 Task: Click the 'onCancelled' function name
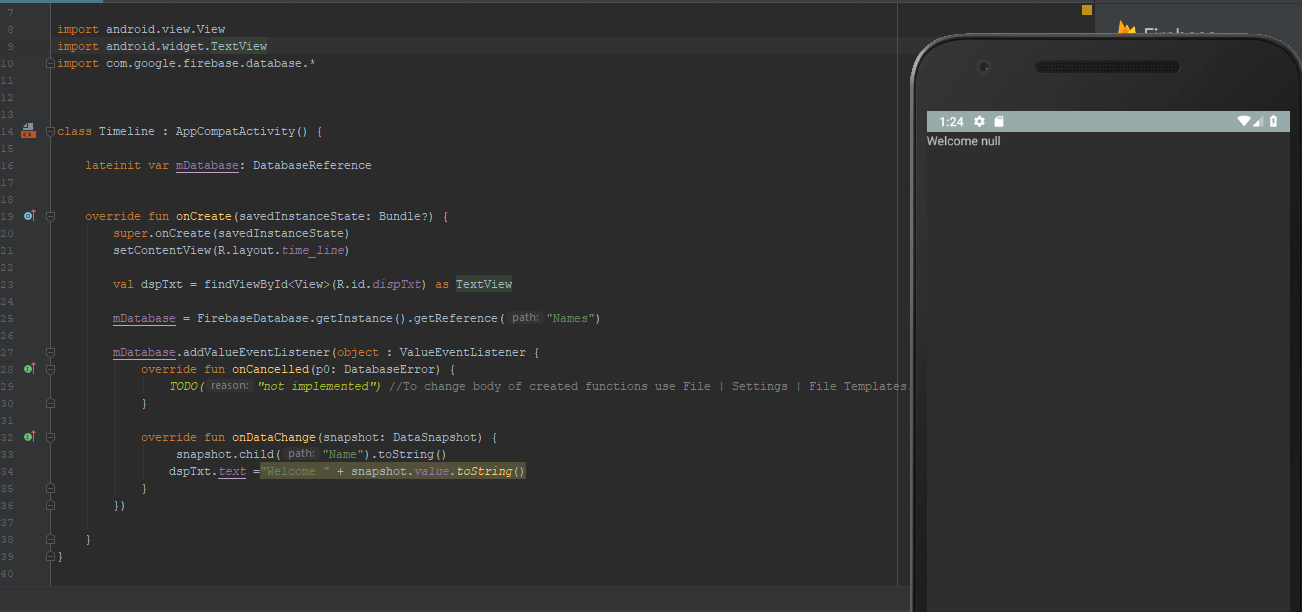point(270,369)
